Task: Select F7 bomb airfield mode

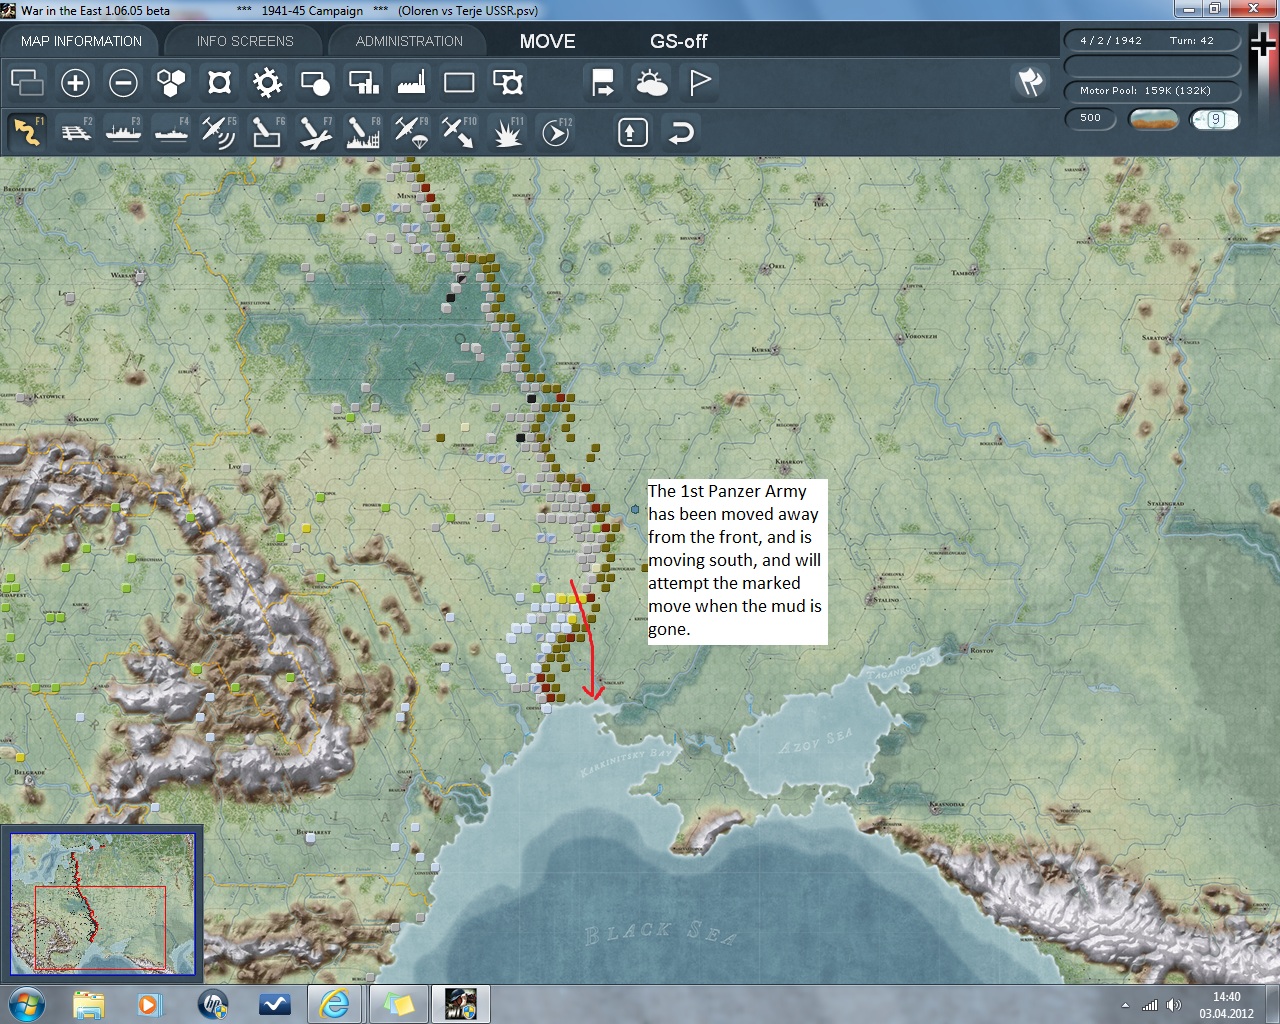Action: coord(315,132)
